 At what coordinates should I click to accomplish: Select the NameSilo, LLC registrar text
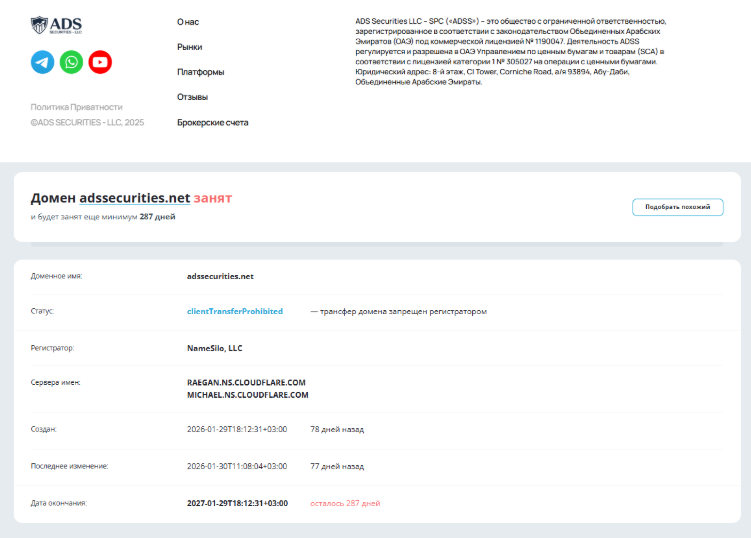[215, 348]
